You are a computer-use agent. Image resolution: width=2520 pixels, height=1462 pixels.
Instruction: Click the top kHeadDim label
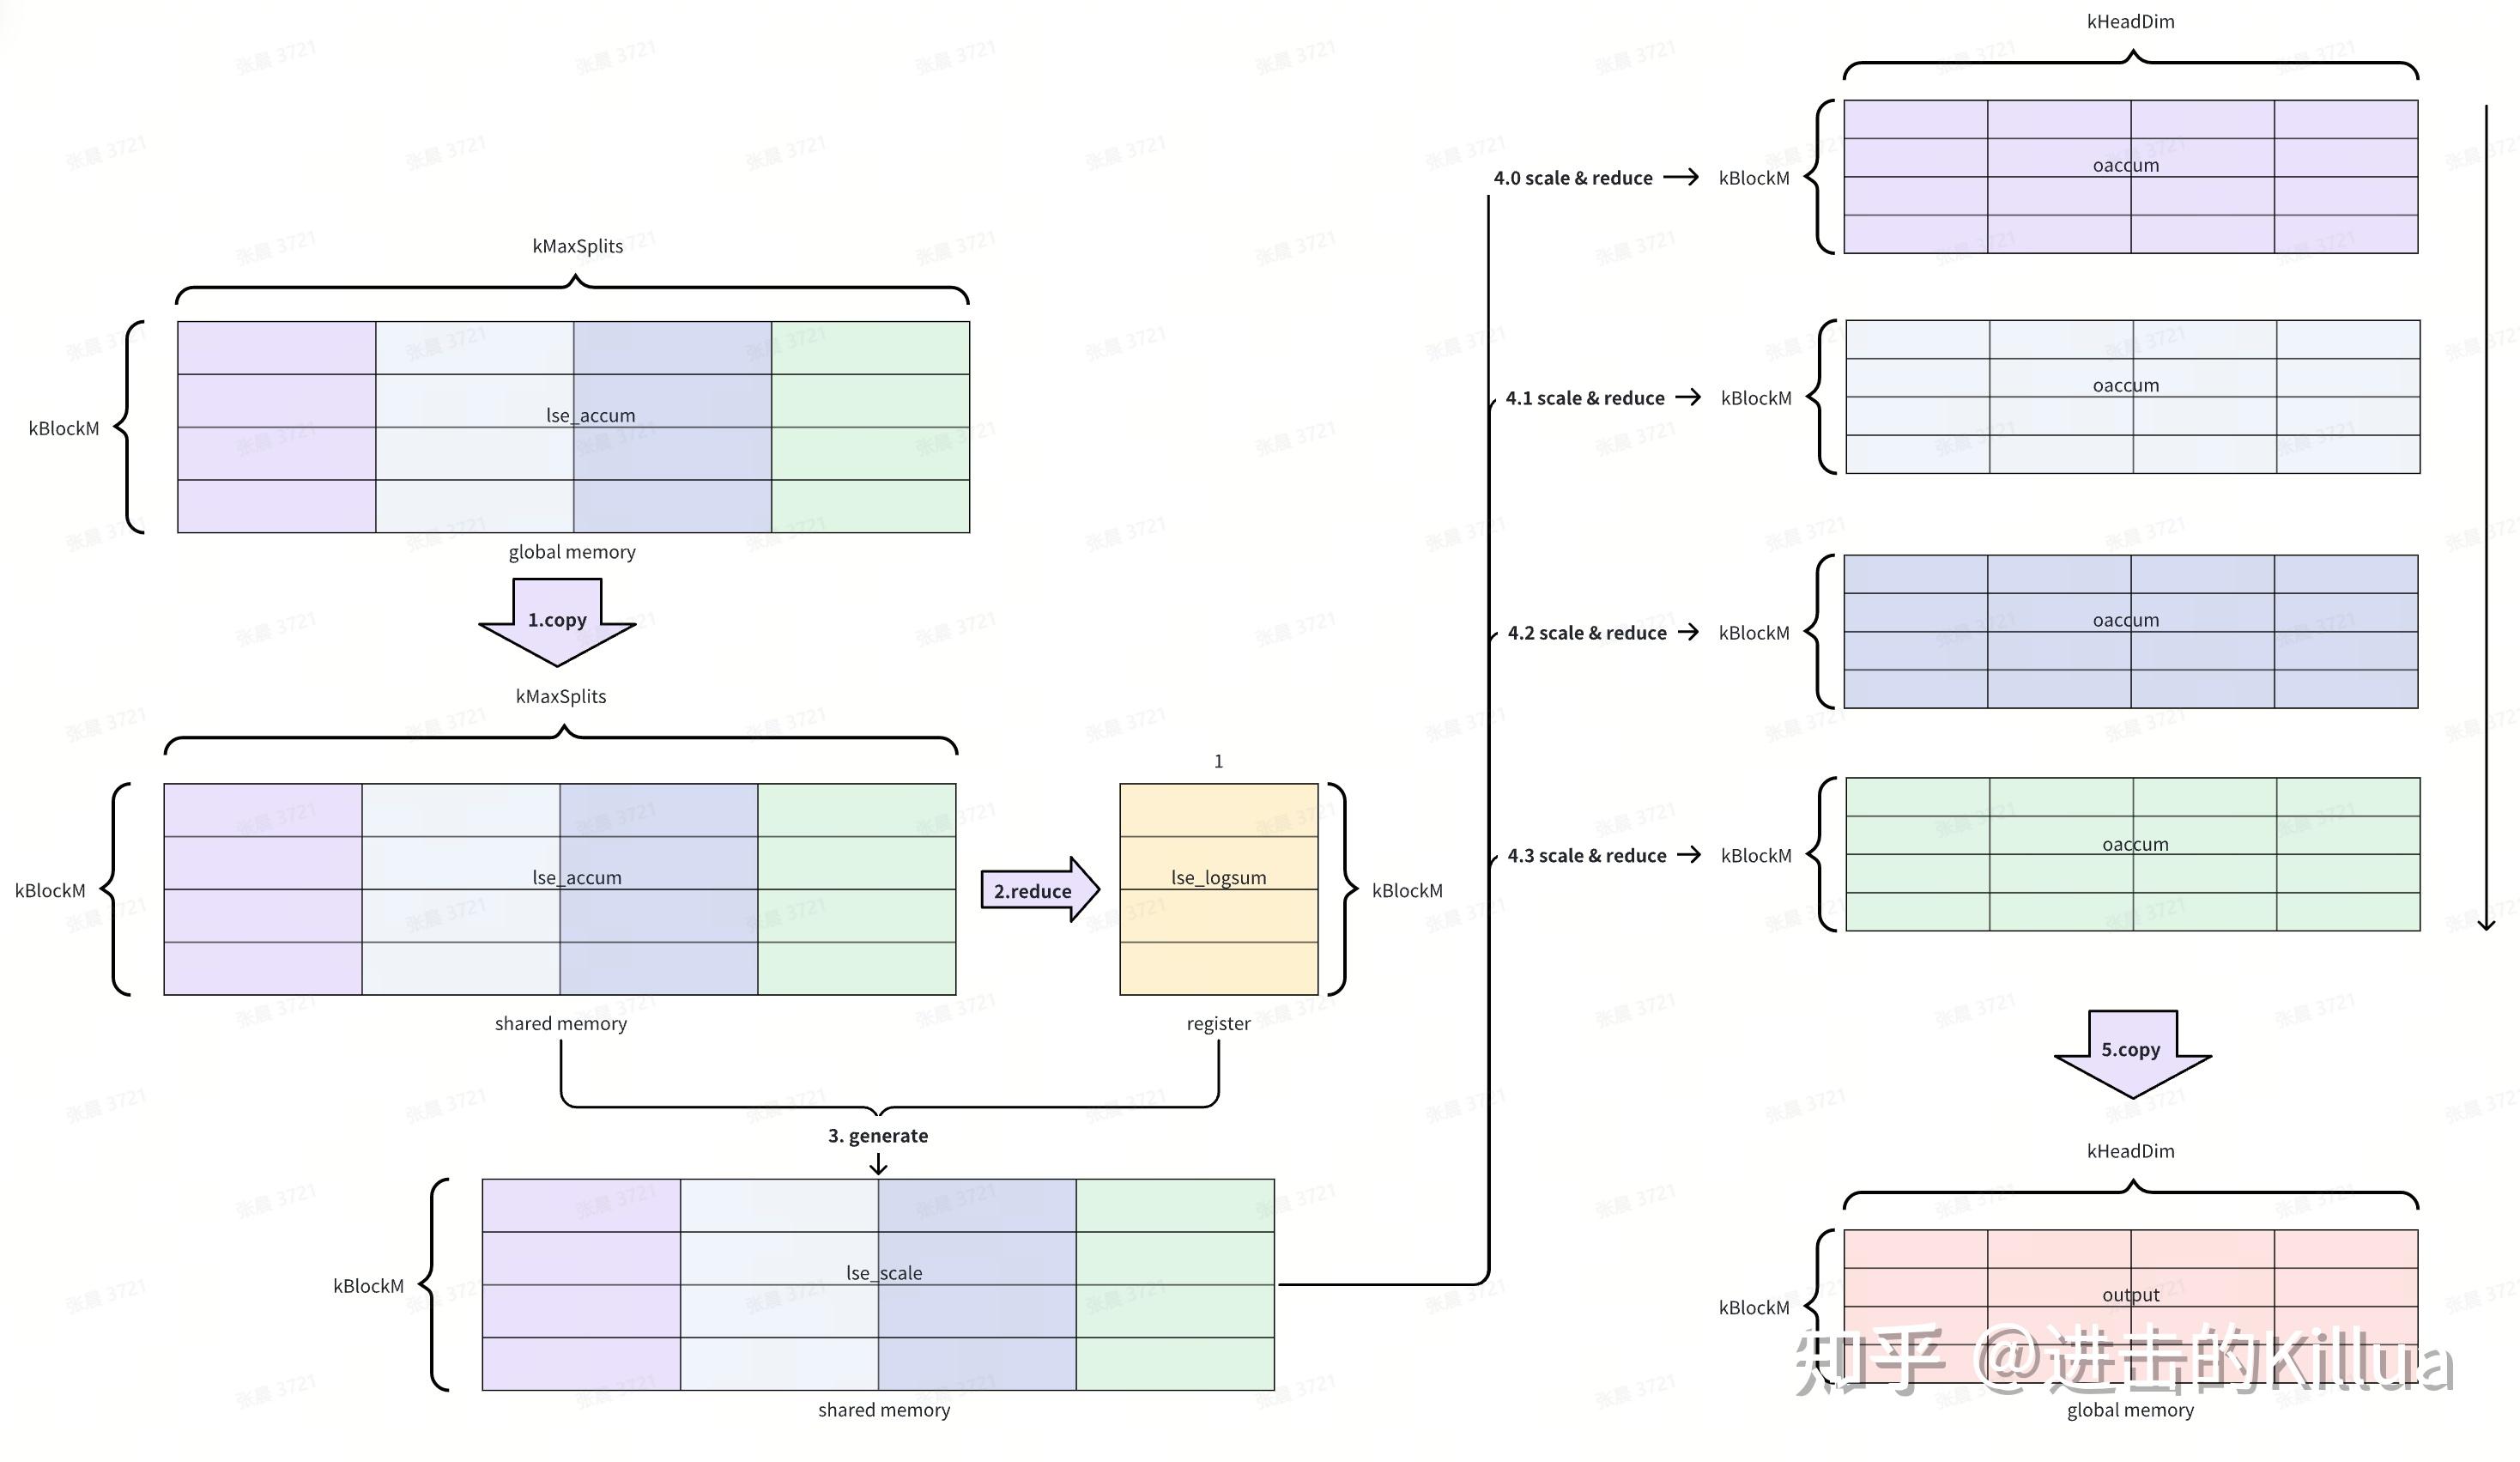(2130, 21)
